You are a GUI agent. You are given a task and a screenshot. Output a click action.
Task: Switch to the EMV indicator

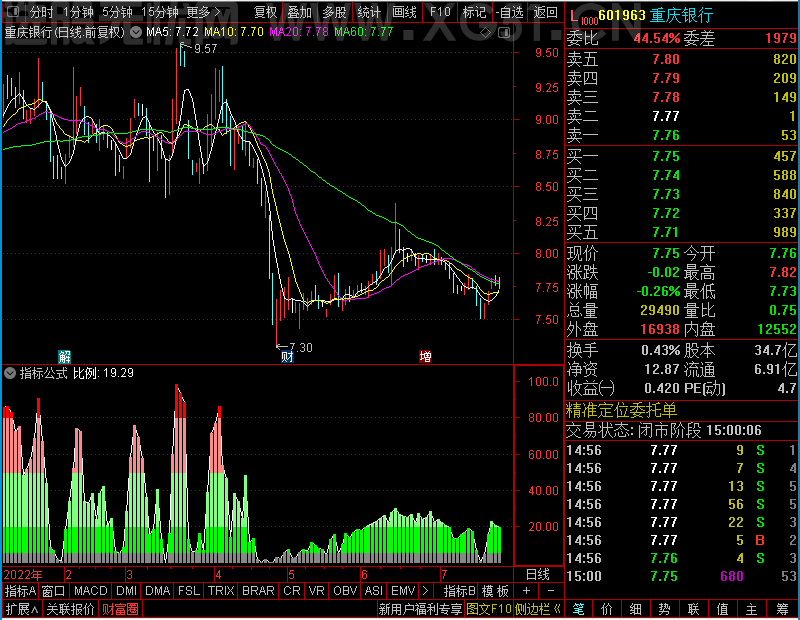pyautogui.click(x=403, y=591)
